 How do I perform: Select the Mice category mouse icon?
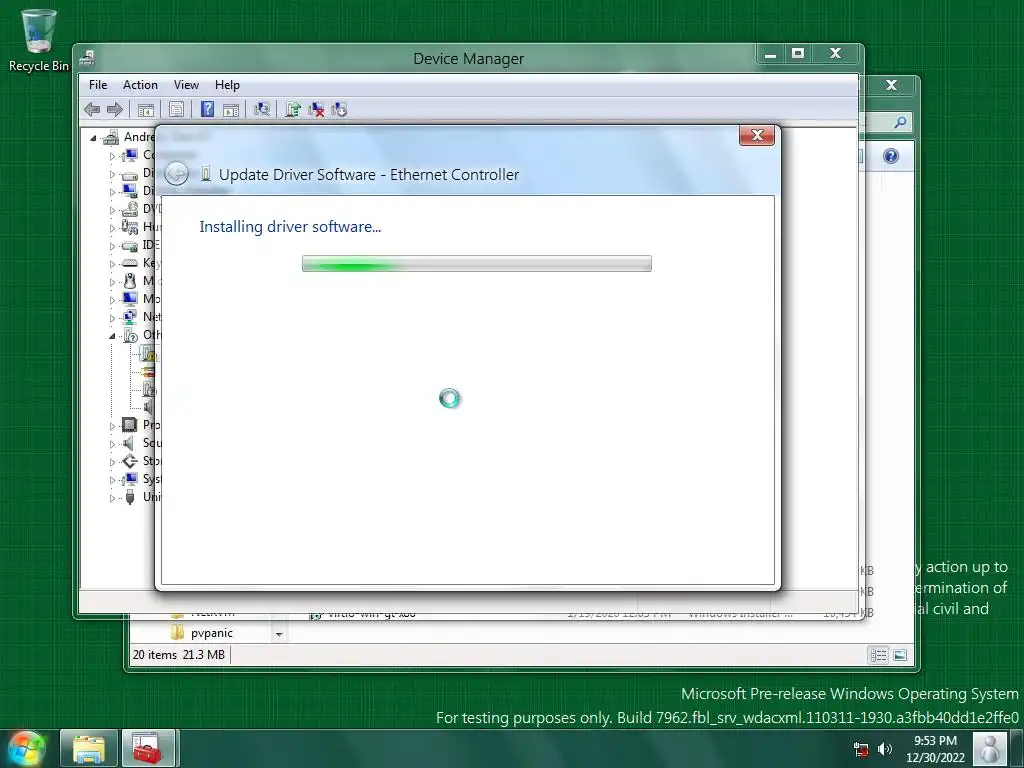click(130, 281)
